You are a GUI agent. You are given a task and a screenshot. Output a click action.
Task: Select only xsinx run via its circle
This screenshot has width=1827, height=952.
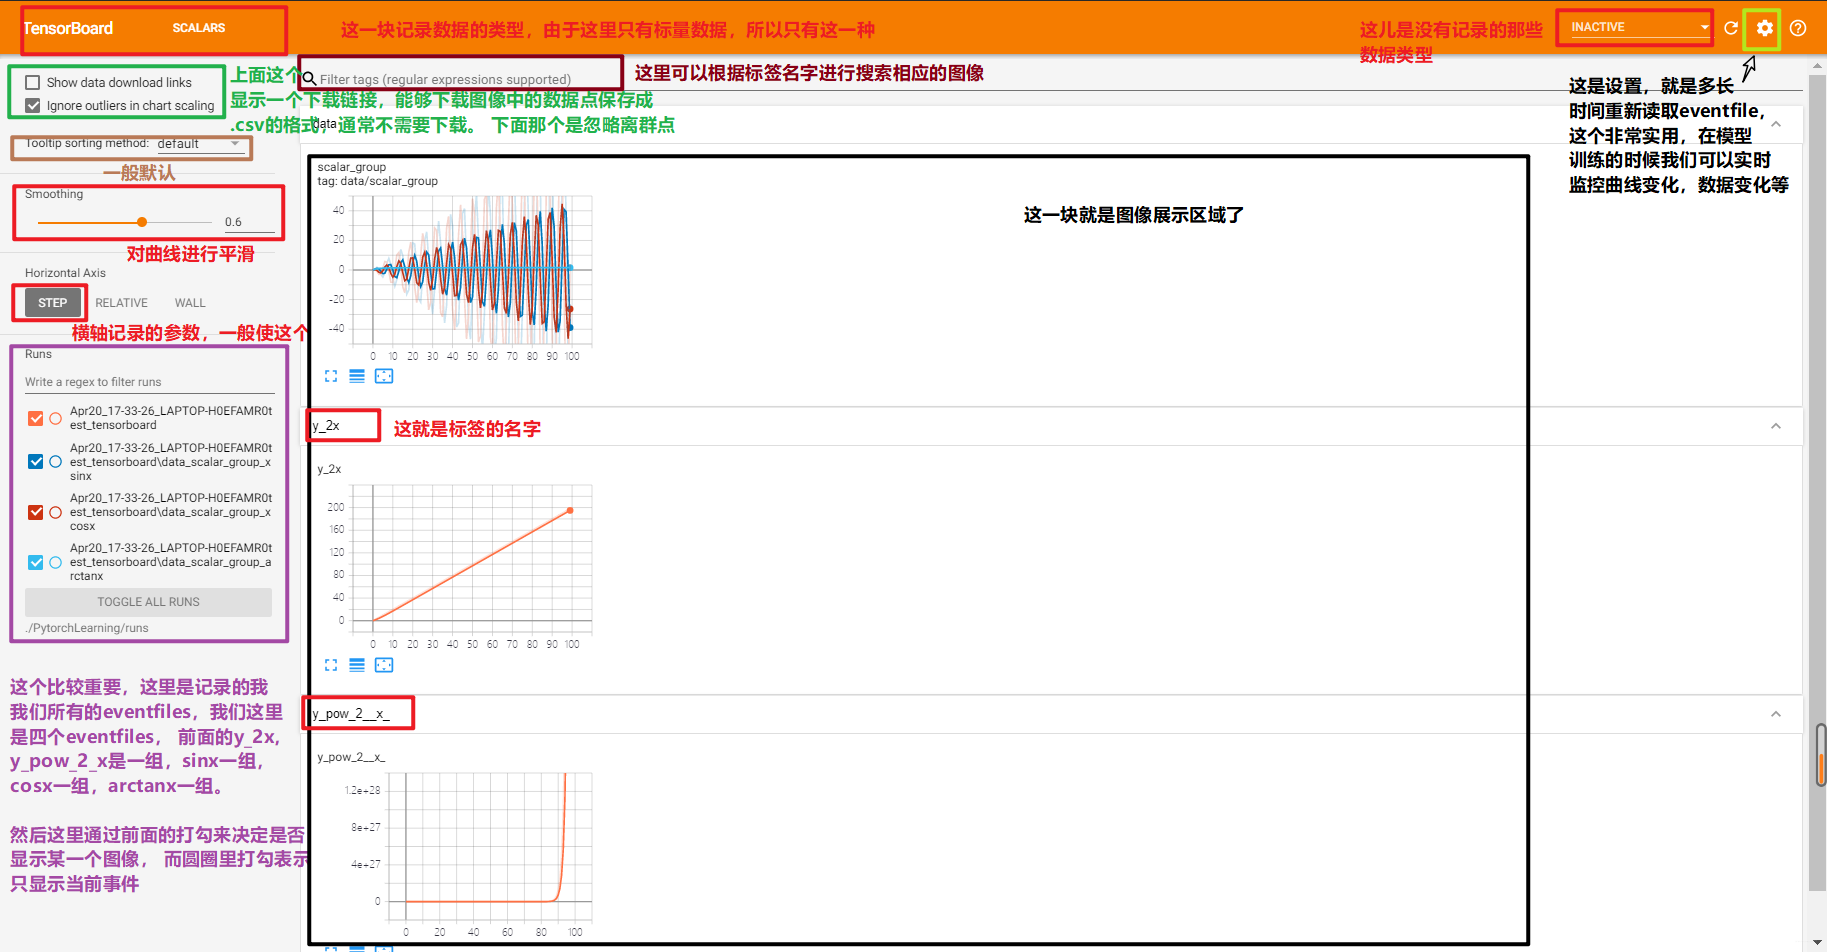56,461
